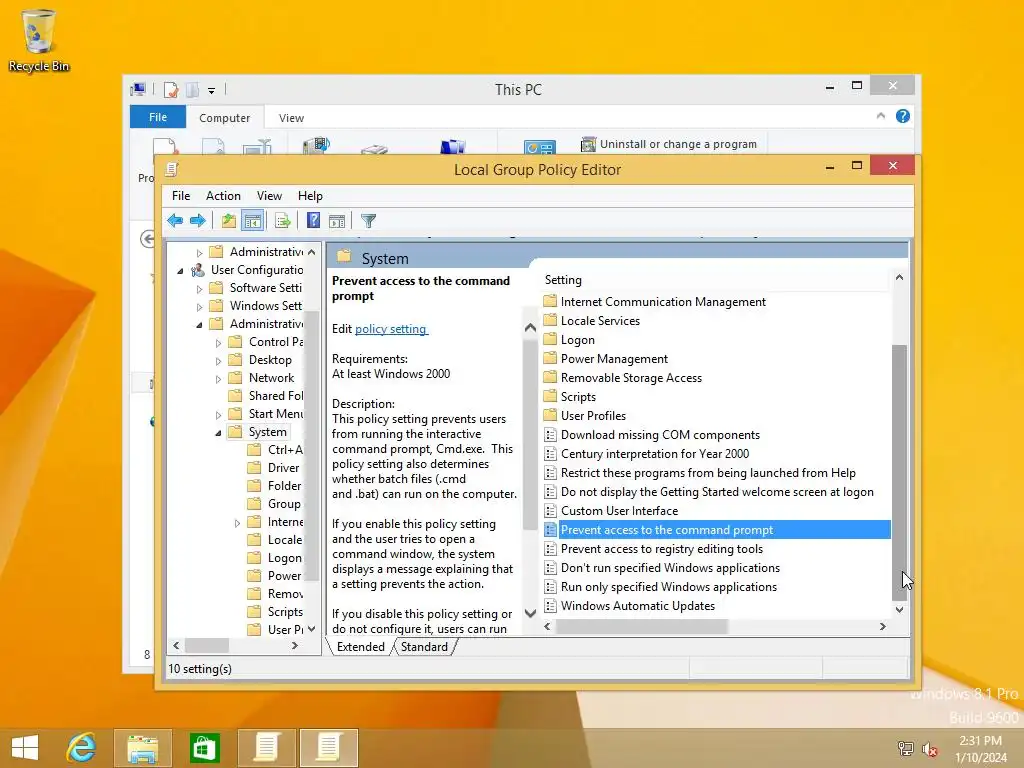Viewport: 1024px width, 768px height.
Task: Click the policy setting link
Action: [391, 328]
